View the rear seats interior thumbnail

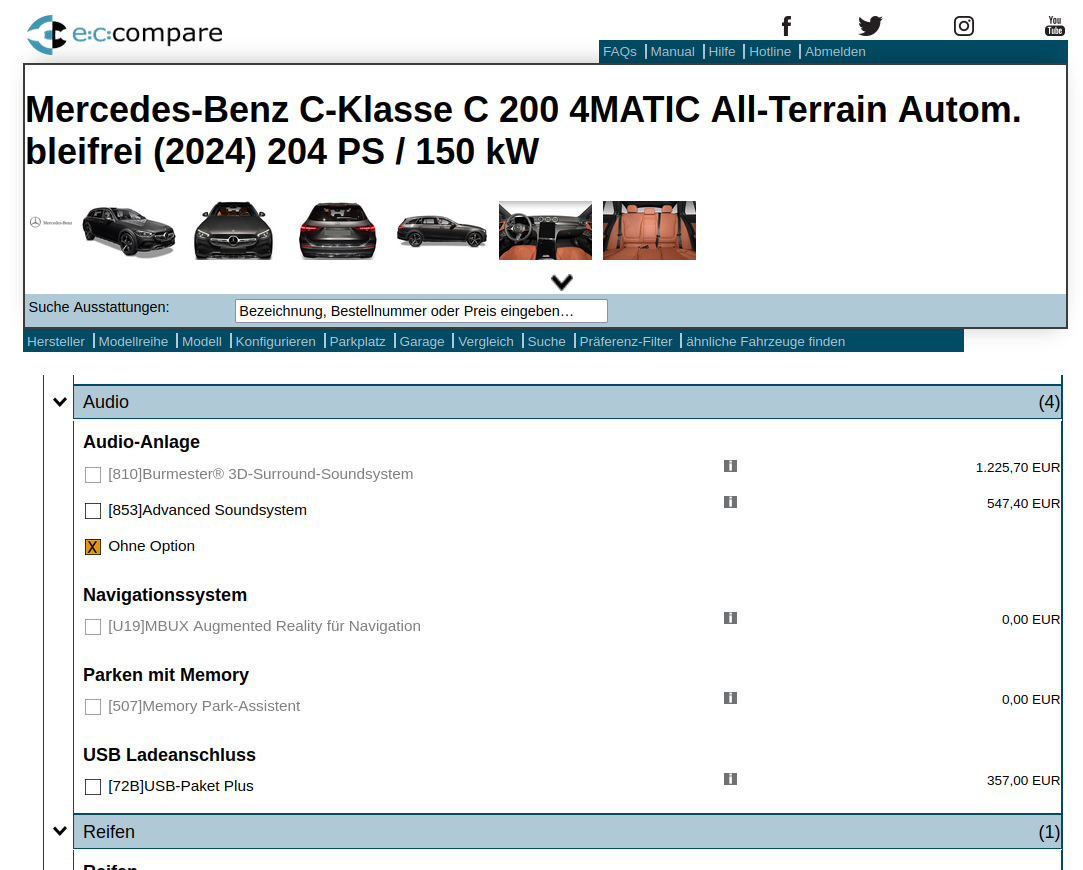649,231
